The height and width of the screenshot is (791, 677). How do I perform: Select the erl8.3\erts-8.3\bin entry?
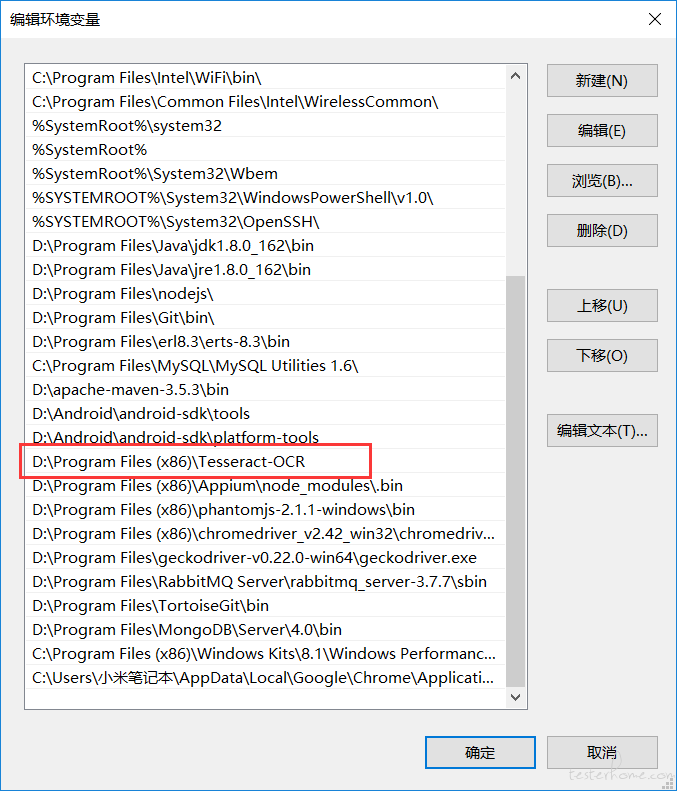[265, 342]
